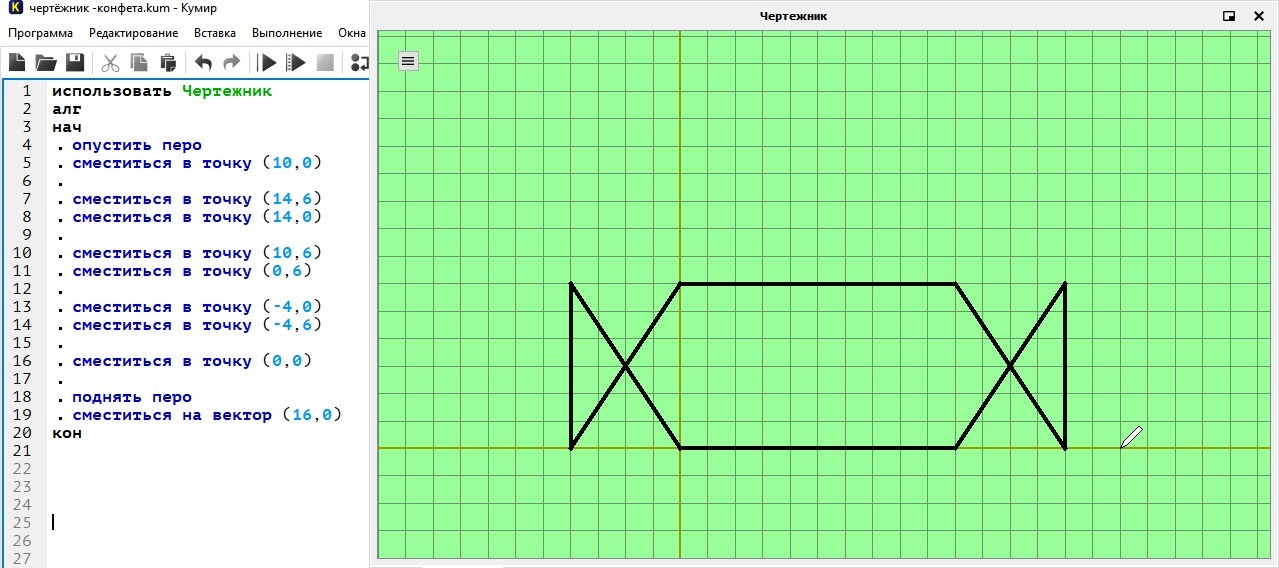Open the Редактирование menu
Screen dimensions: 1279x568
[134, 33]
